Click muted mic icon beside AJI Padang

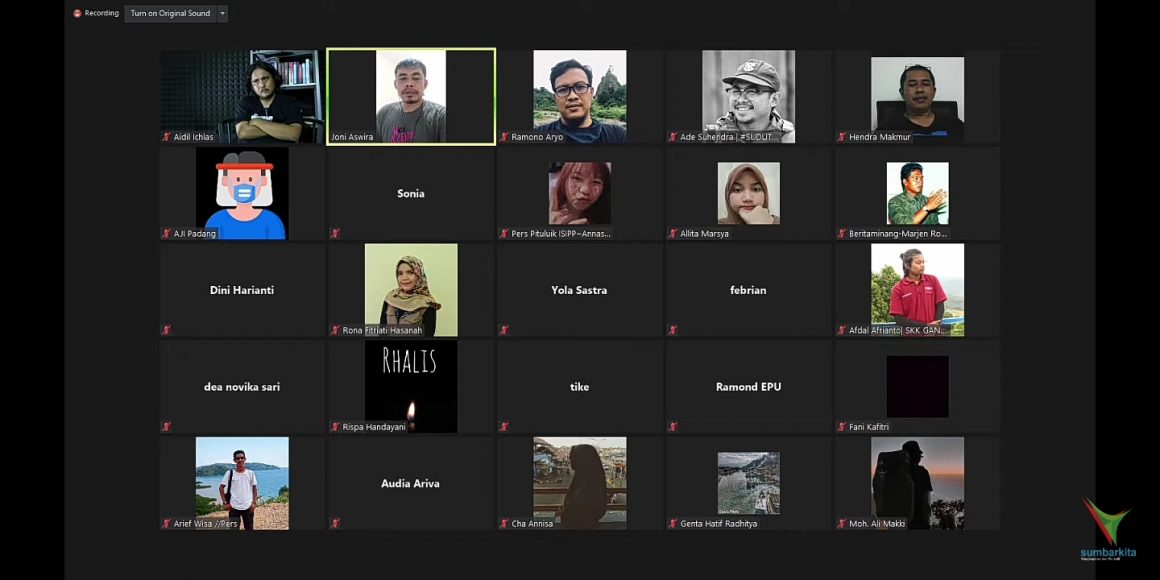pos(167,234)
